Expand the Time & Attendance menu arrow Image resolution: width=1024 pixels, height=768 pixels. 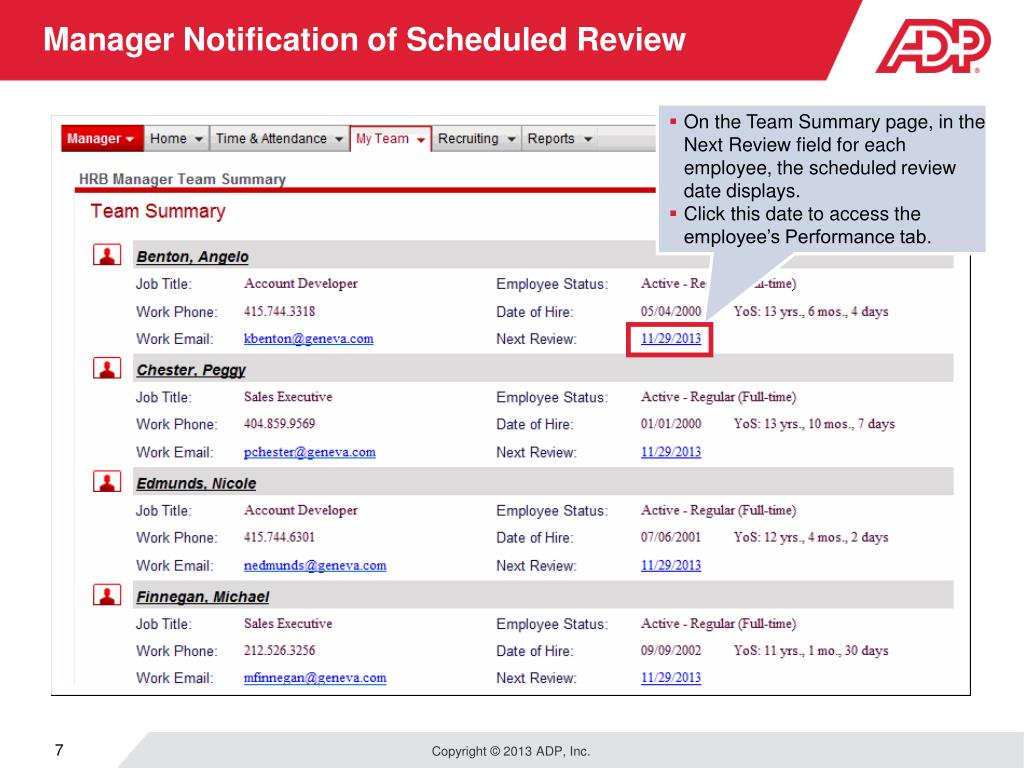pos(339,139)
